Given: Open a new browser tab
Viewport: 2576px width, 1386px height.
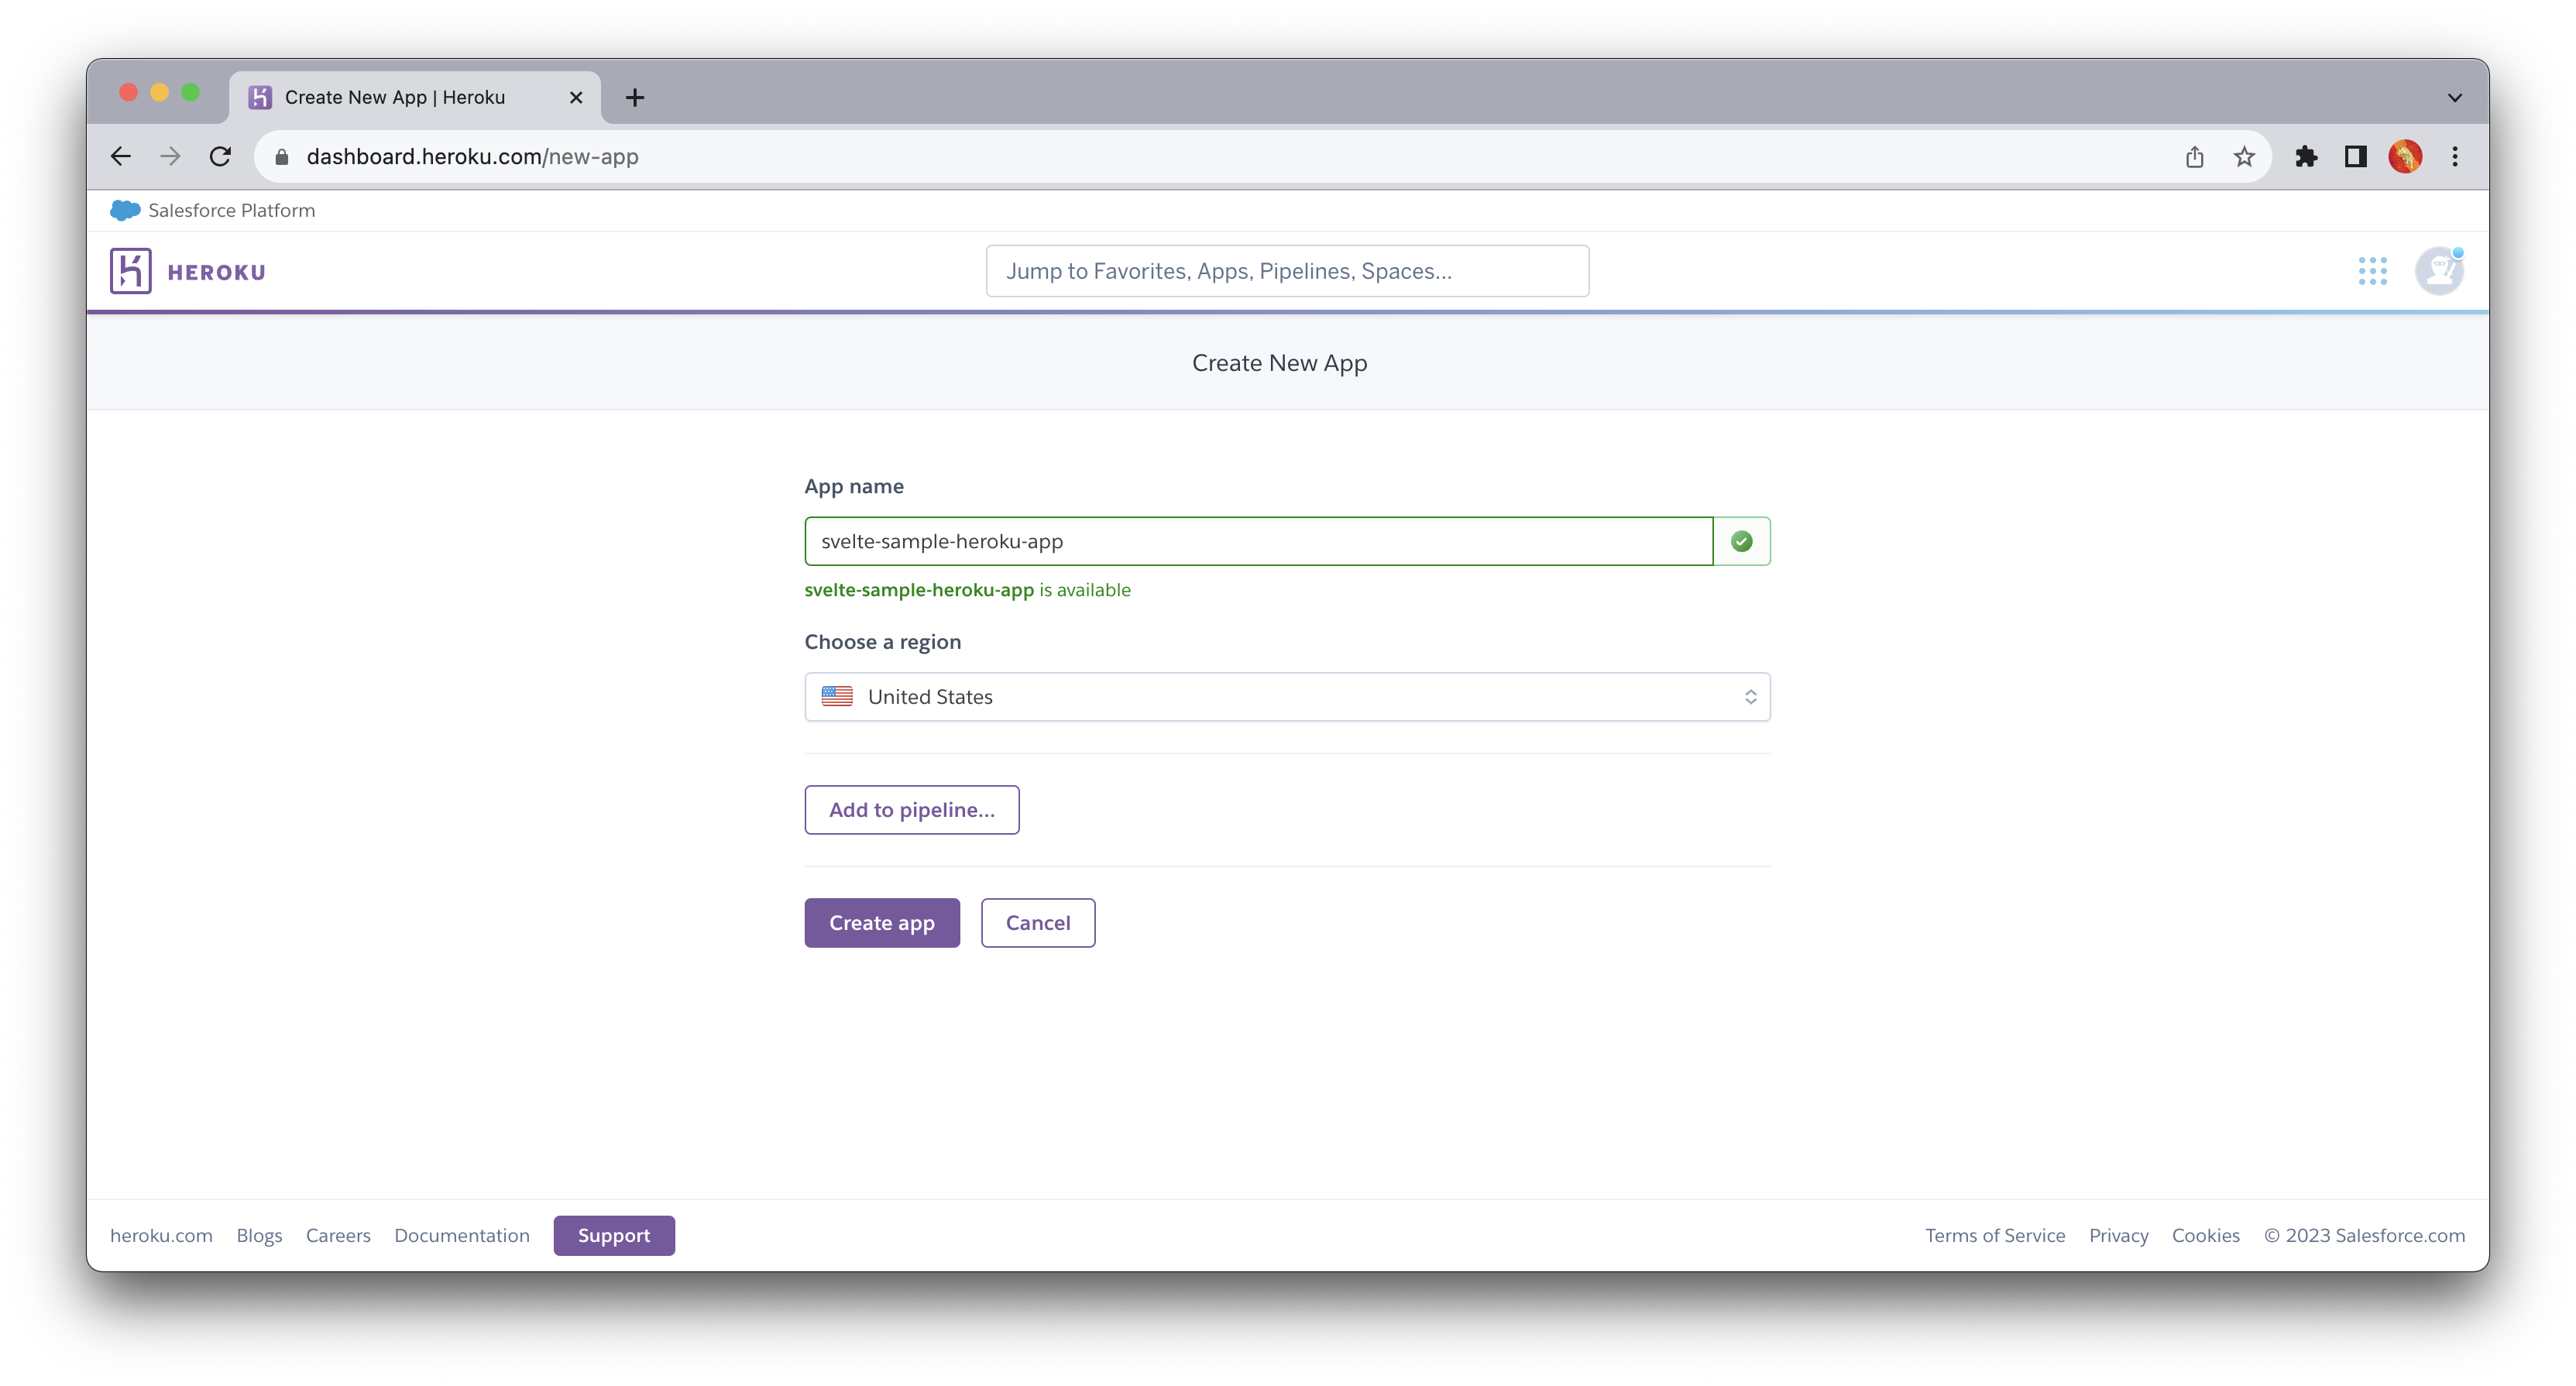Looking at the screenshot, I should point(634,98).
